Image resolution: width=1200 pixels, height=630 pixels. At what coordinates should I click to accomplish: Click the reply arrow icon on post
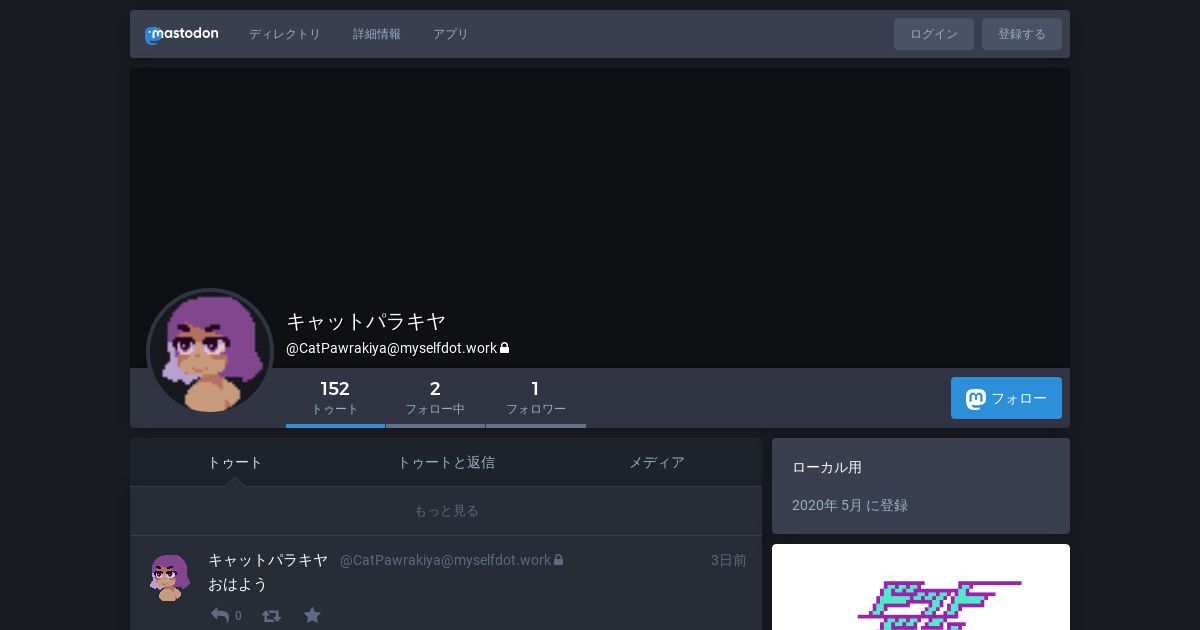point(220,615)
